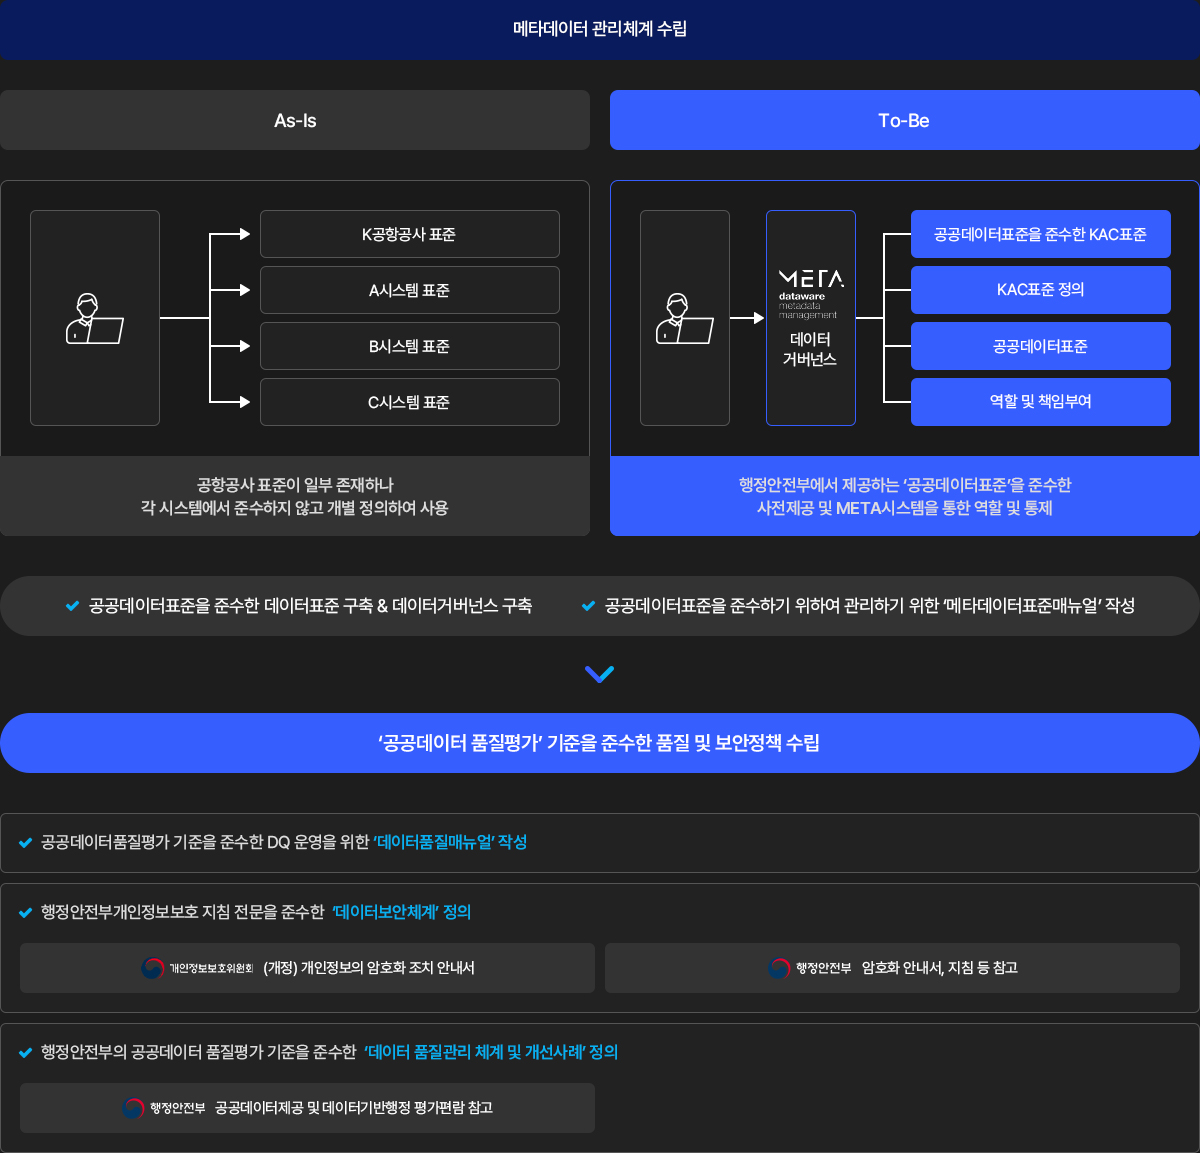The width and height of the screenshot is (1200, 1153).
Task: Click the '데이터보안체계' 정의 highlighted text
Action: point(401,912)
